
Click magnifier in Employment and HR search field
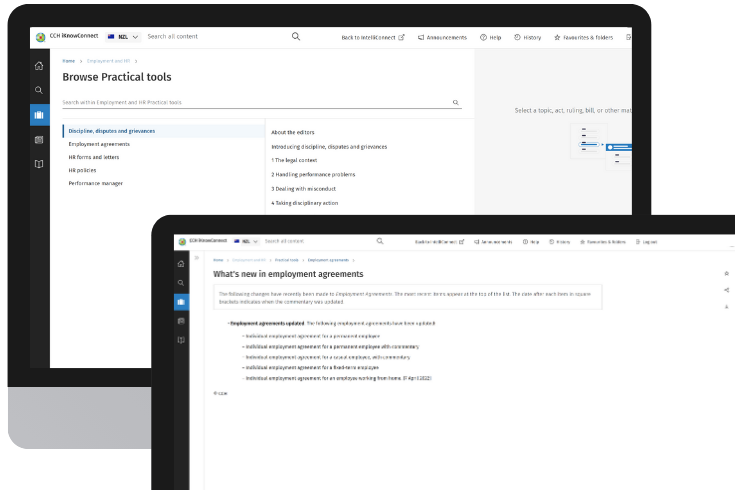coord(456,102)
